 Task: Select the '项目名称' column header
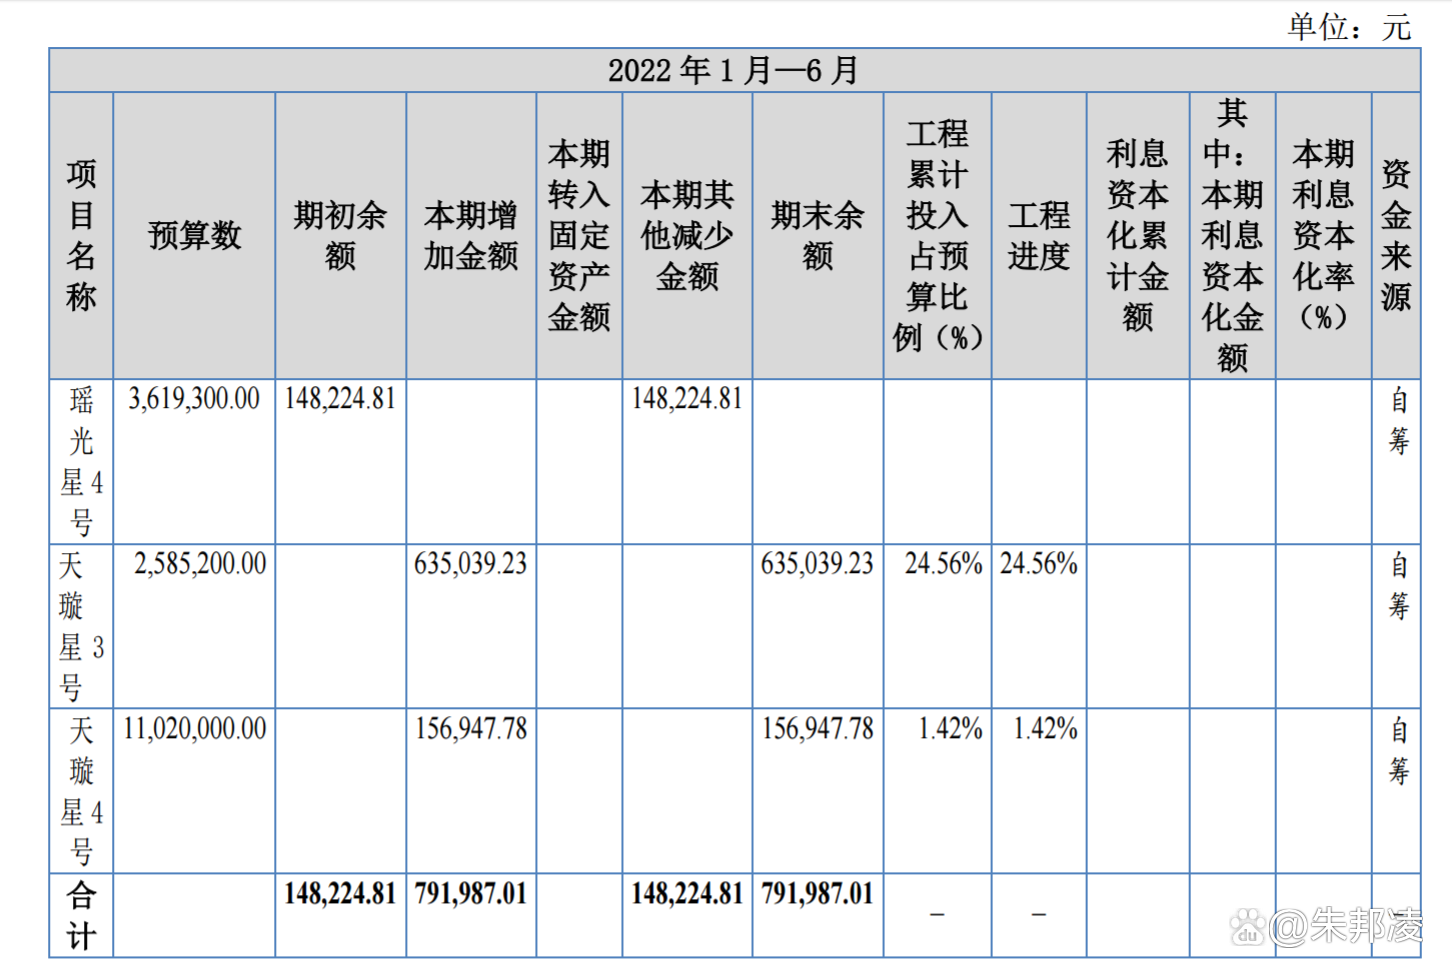coord(81,235)
